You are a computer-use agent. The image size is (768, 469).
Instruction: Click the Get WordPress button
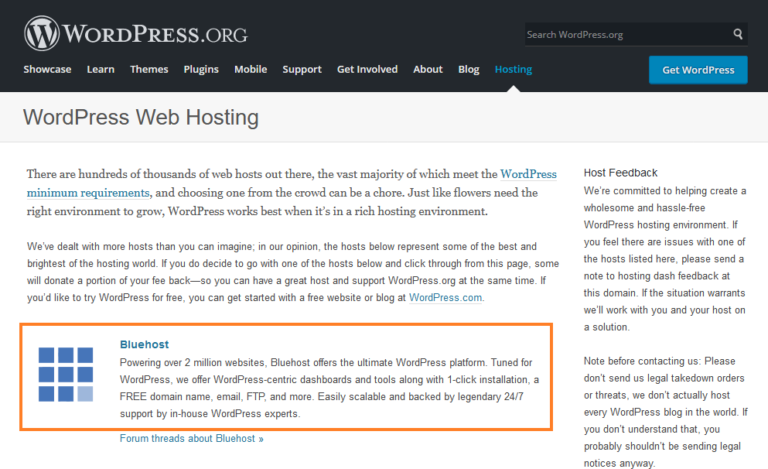click(x=698, y=70)
